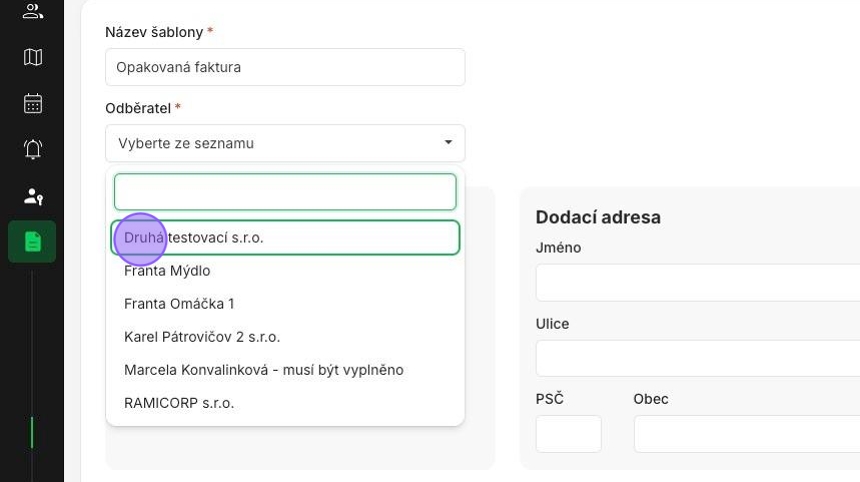Click the dropdown search field
860x482 pixels.
pyautogui.click(x=285, y=192)
